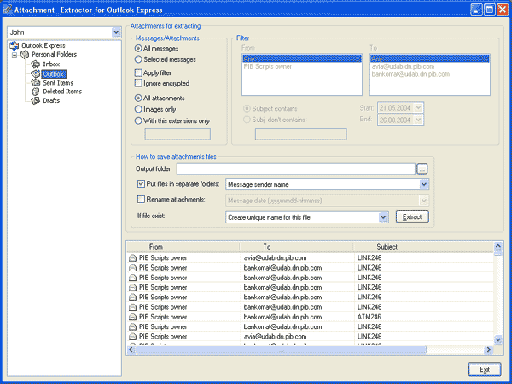This screenshot has width=512, height=384.
Task: Open the Start date dropdown
Action: click(418, 108)
